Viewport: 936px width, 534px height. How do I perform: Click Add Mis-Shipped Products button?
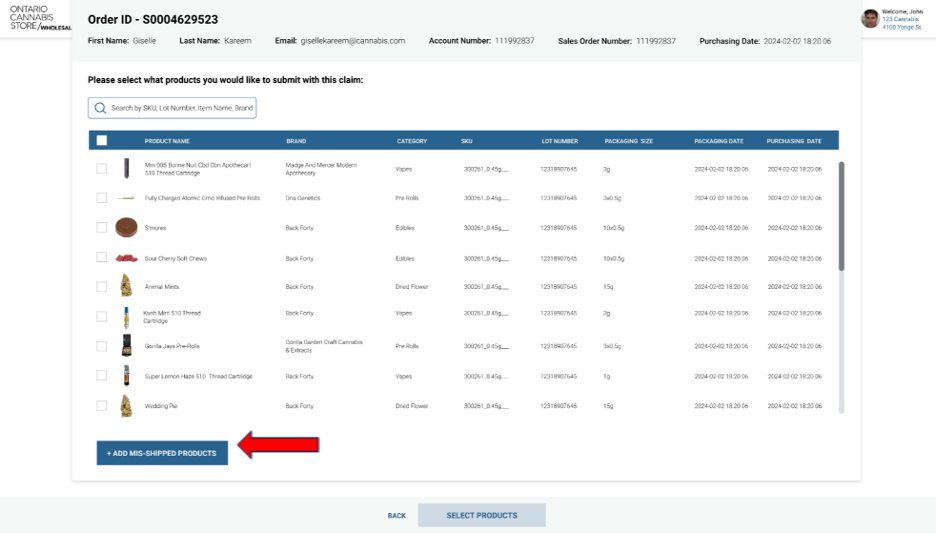pos(162,453)
